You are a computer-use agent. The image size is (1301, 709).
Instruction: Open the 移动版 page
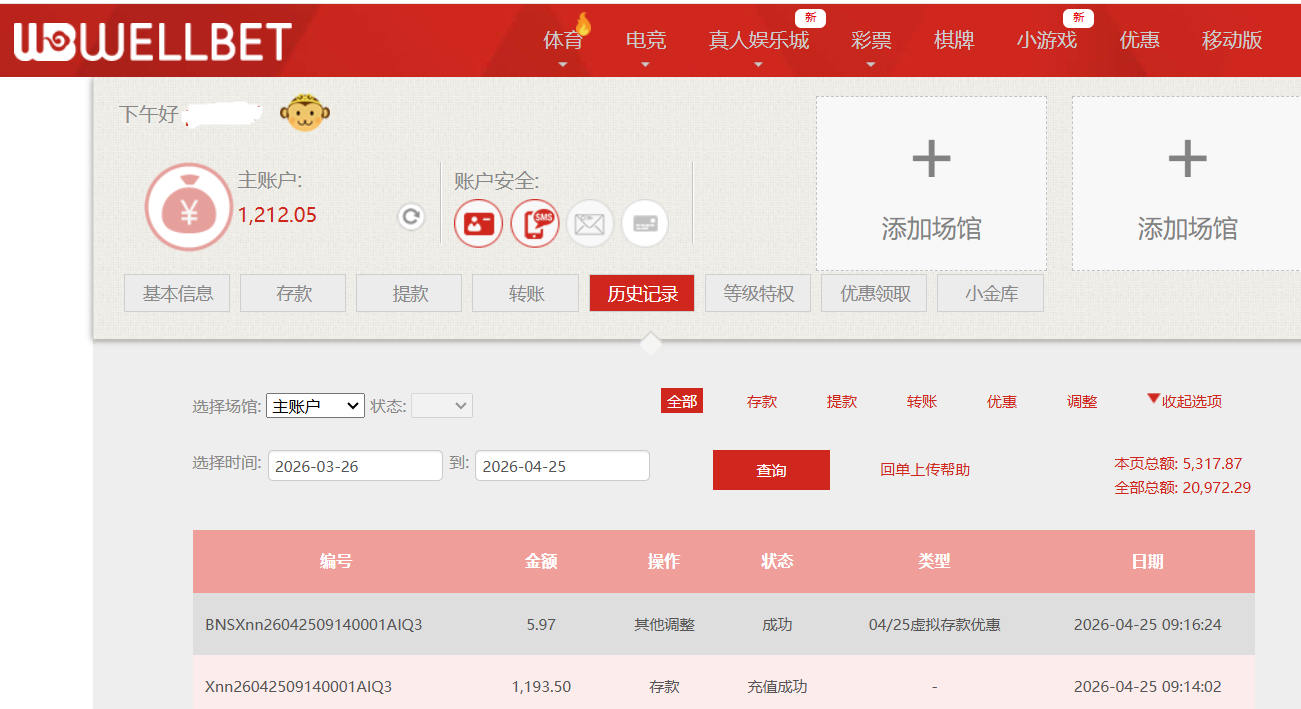[1232, 41]
